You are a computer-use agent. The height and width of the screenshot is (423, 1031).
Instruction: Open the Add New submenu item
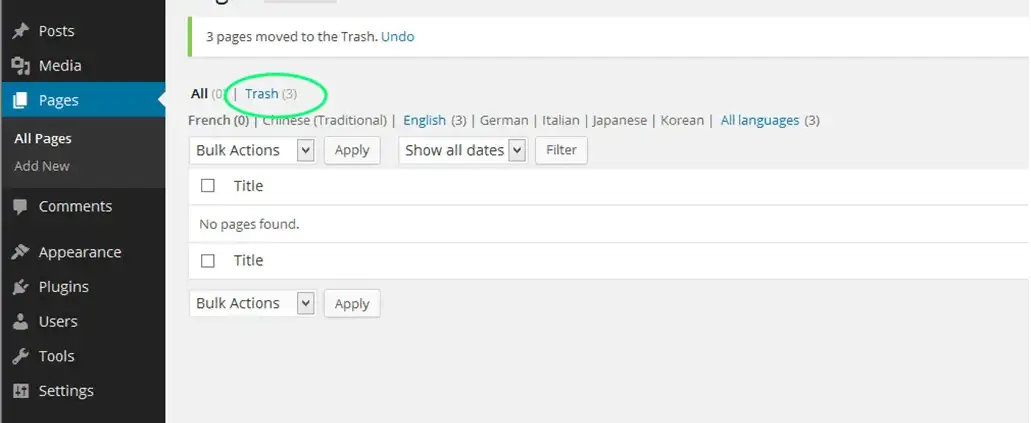(42, 166)
